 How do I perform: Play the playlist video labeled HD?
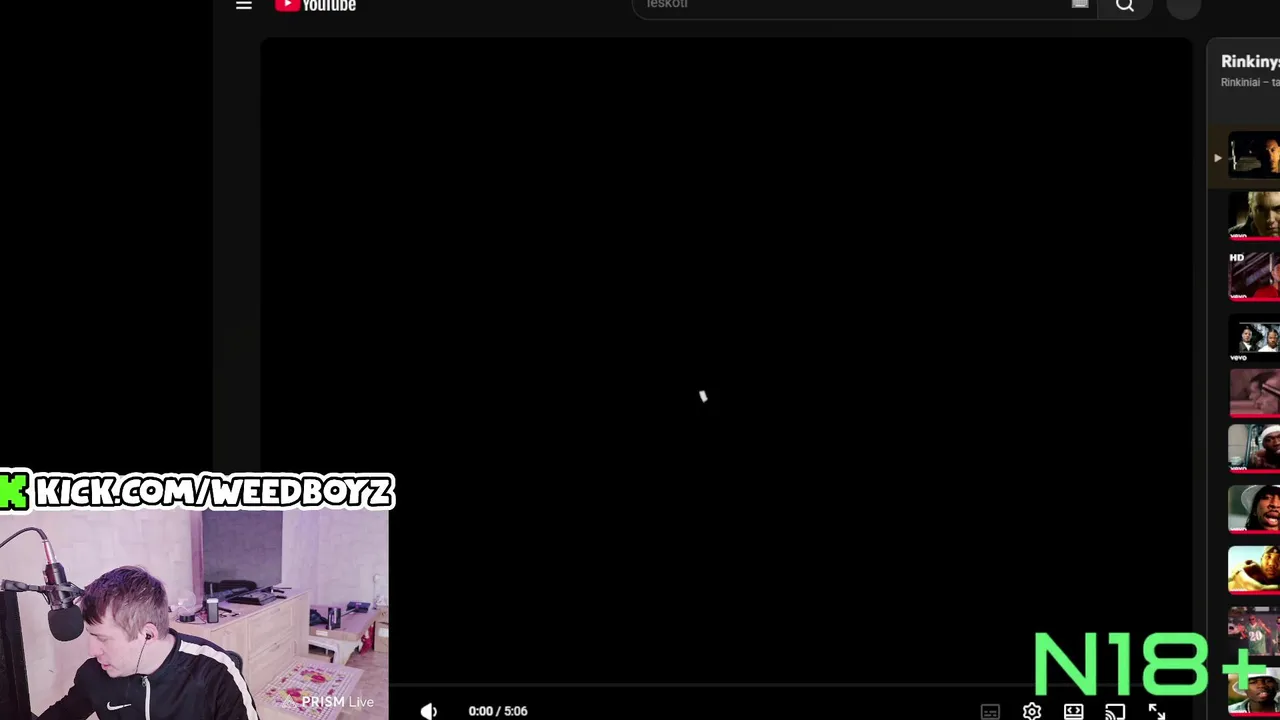pyautogui.click(x=1254, y=275)
